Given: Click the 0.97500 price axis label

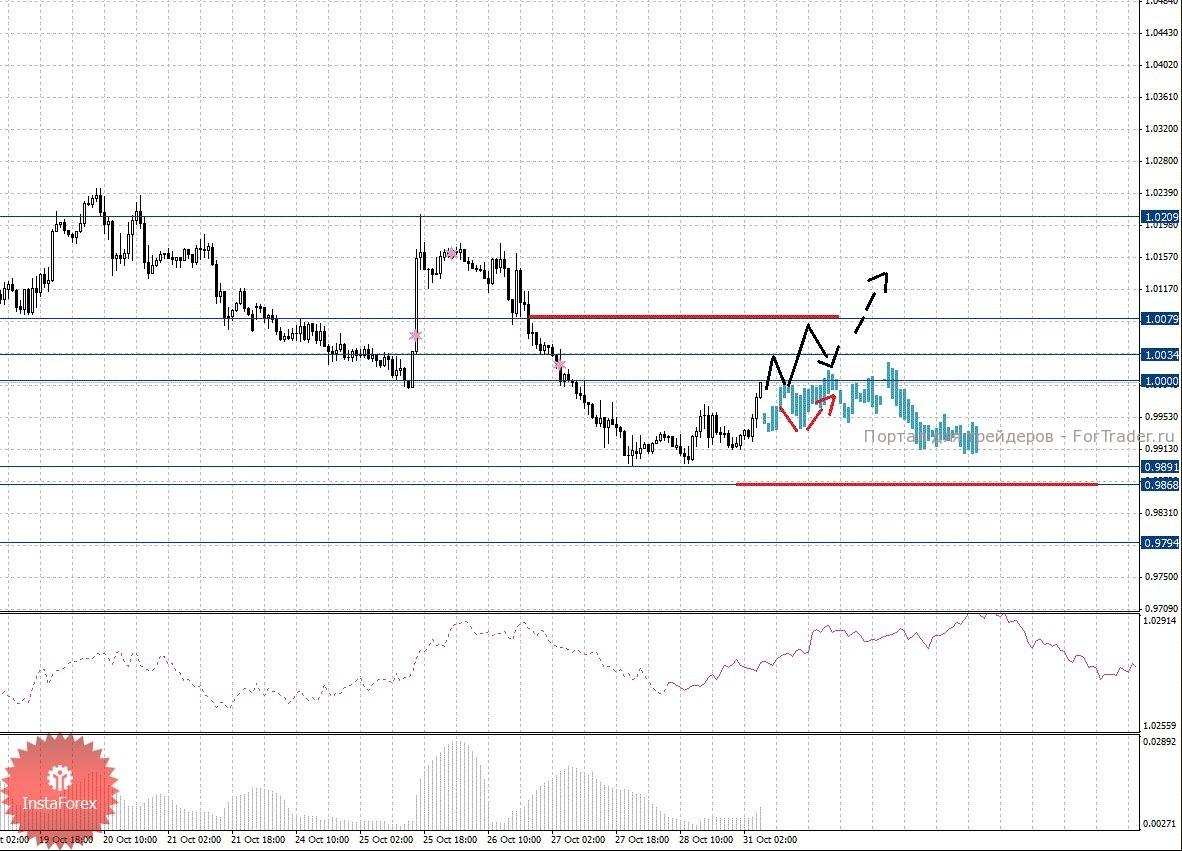Looking at the screenshot, I should [1161, 577].
